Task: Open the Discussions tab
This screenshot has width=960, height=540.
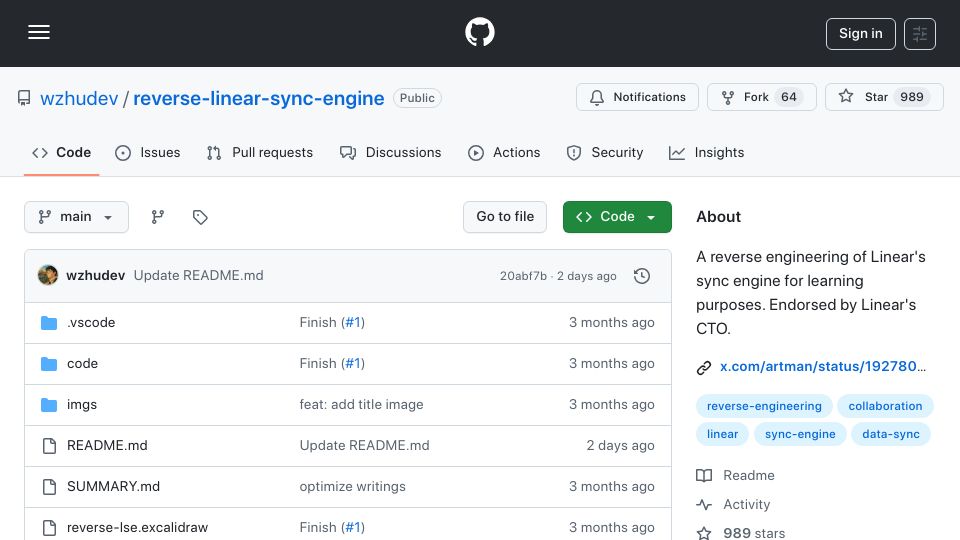Action: [x=391, y=152]
